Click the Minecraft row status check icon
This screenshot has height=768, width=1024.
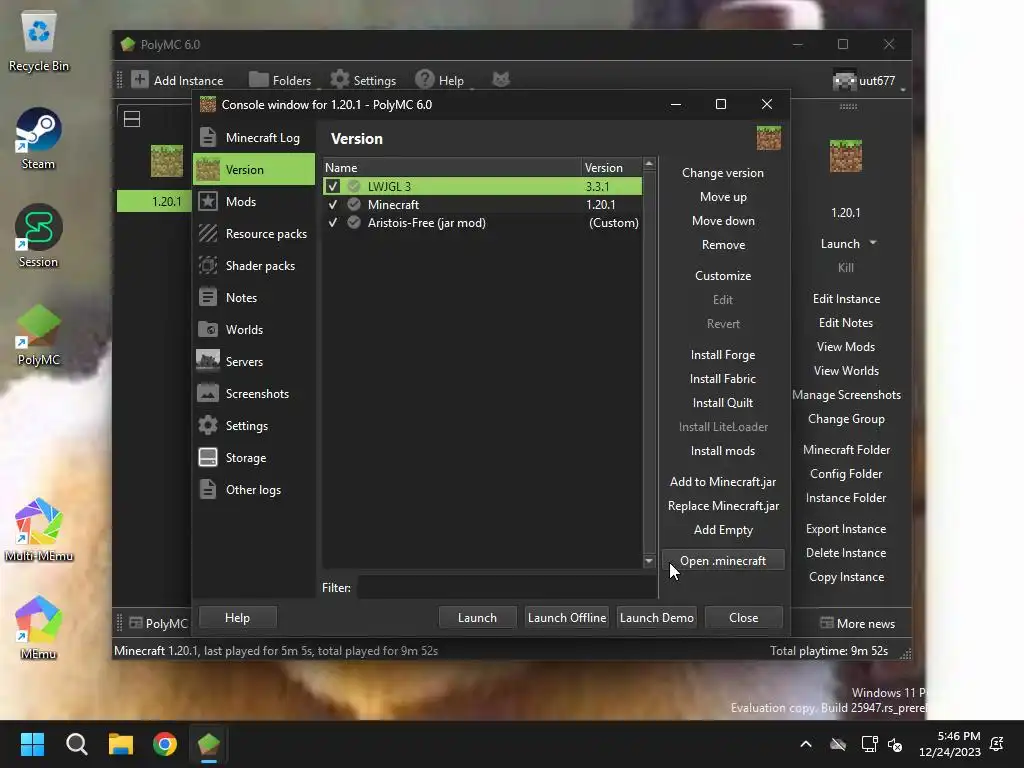[354, 204]
